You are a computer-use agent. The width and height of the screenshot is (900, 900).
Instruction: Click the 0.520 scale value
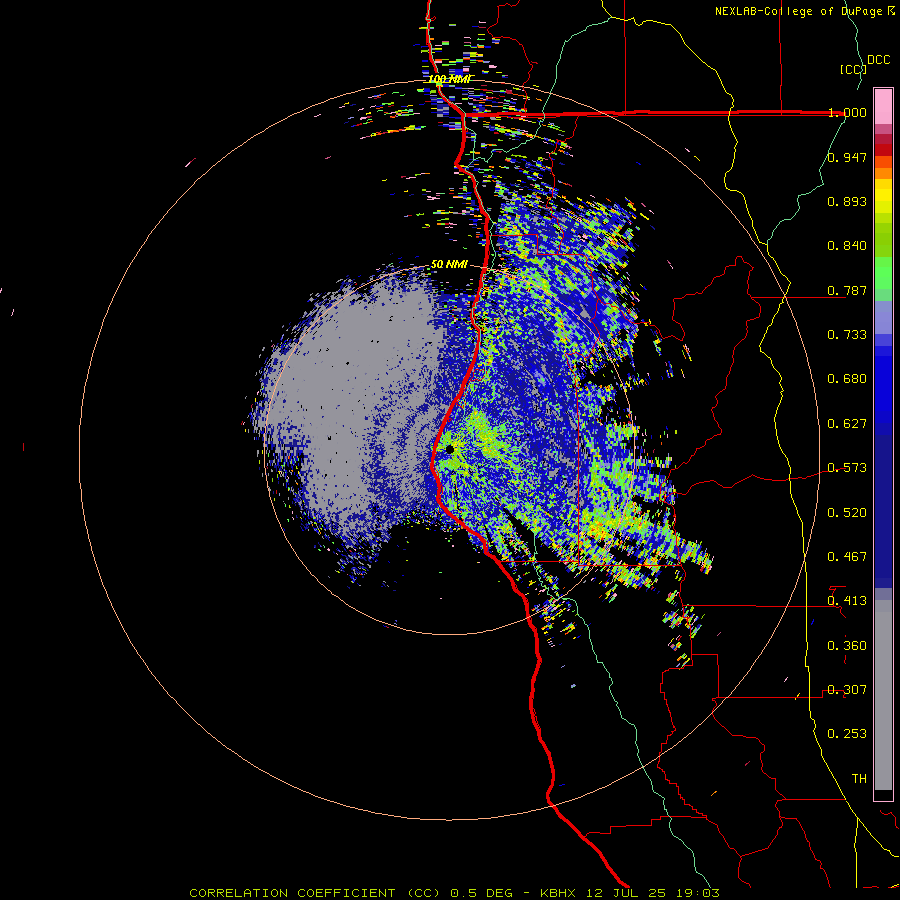(x=847, y=513)
